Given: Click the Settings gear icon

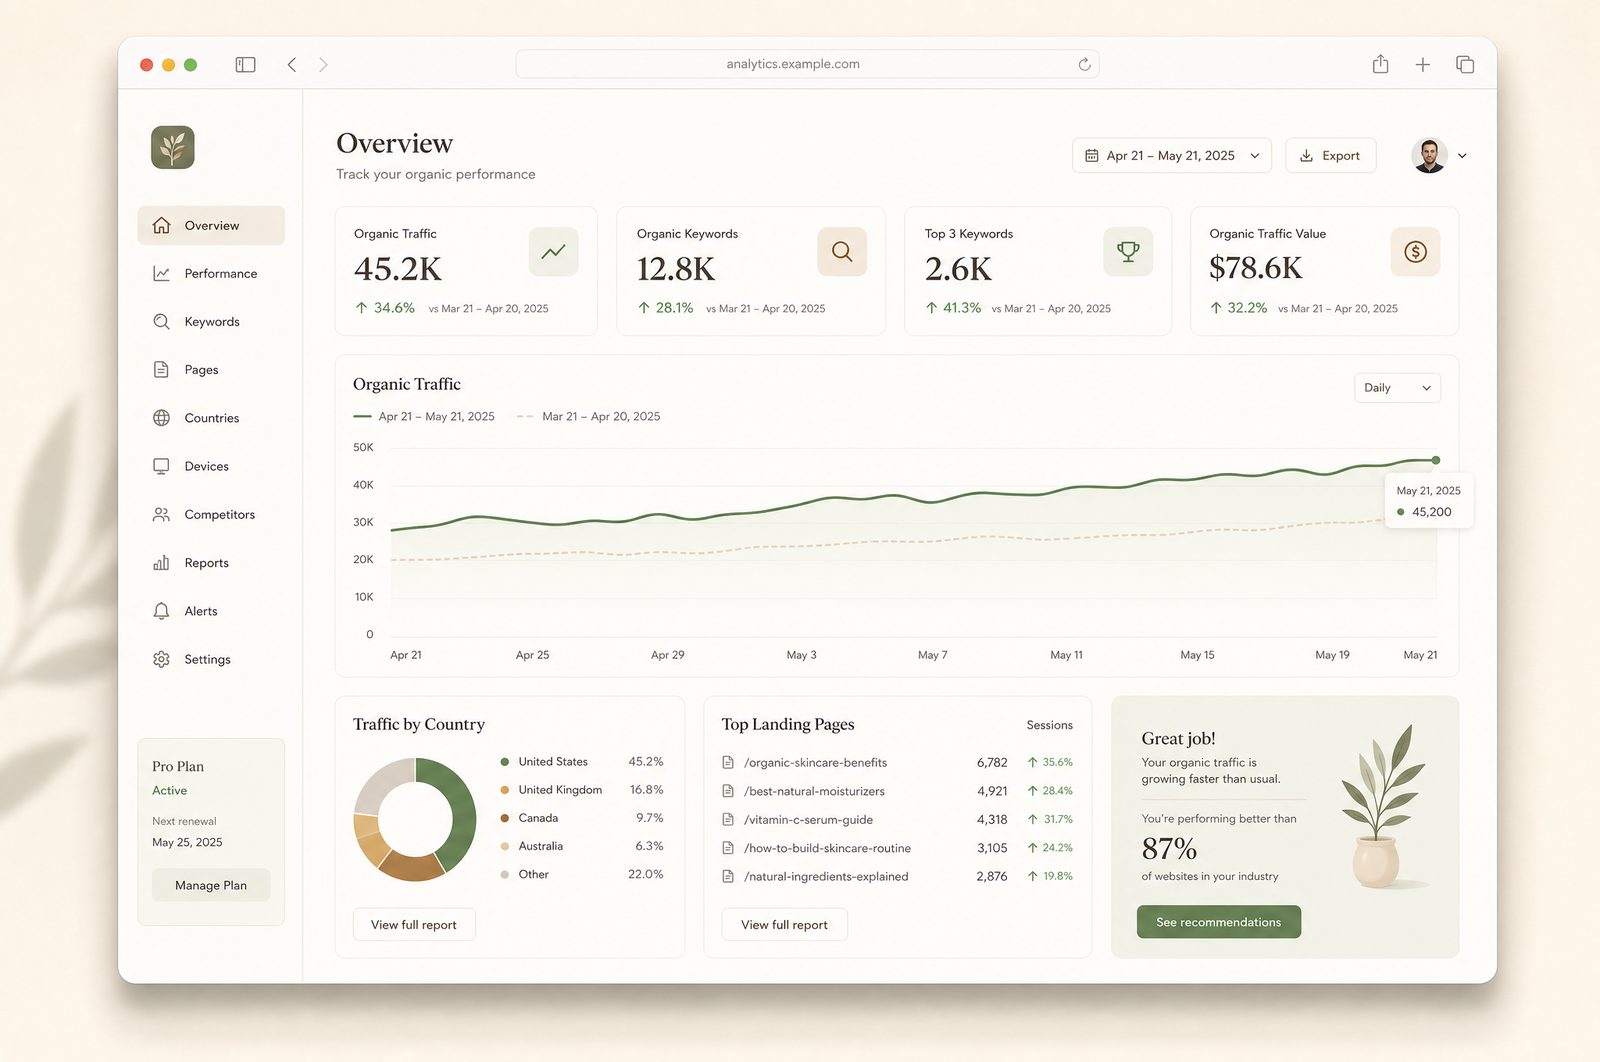Looking at the screenshot, I should click(161, 659).
